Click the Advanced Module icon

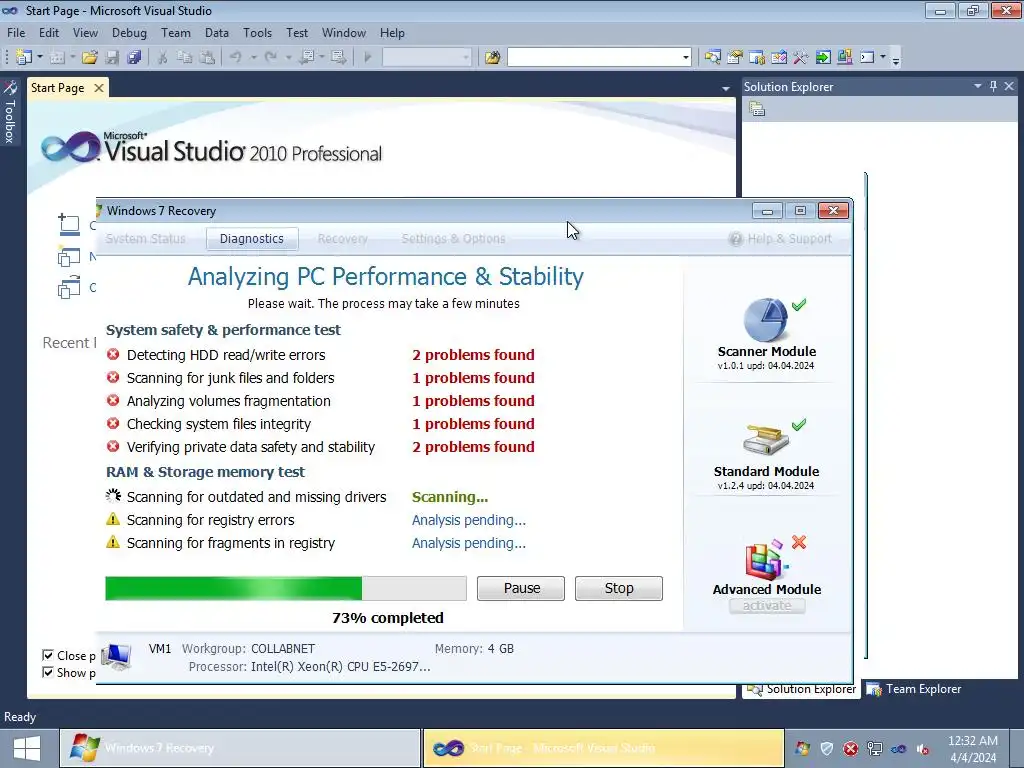765,560
